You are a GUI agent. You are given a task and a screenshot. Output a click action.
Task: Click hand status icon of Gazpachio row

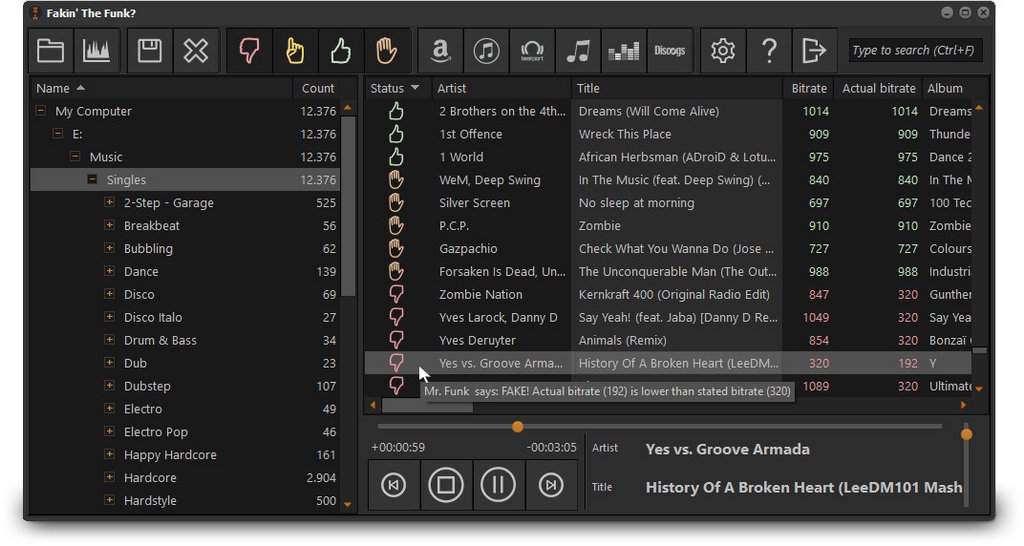[396, 248]
